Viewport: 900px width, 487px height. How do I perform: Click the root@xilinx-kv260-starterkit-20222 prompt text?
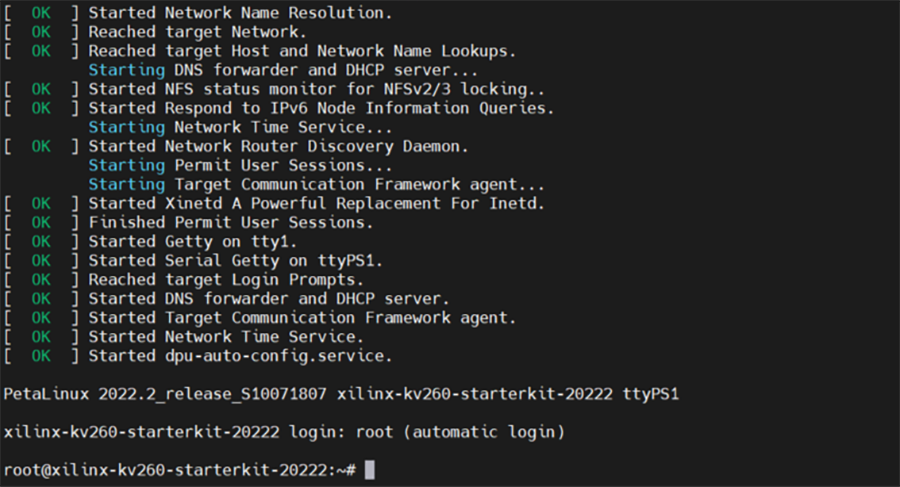pos(180,470)
